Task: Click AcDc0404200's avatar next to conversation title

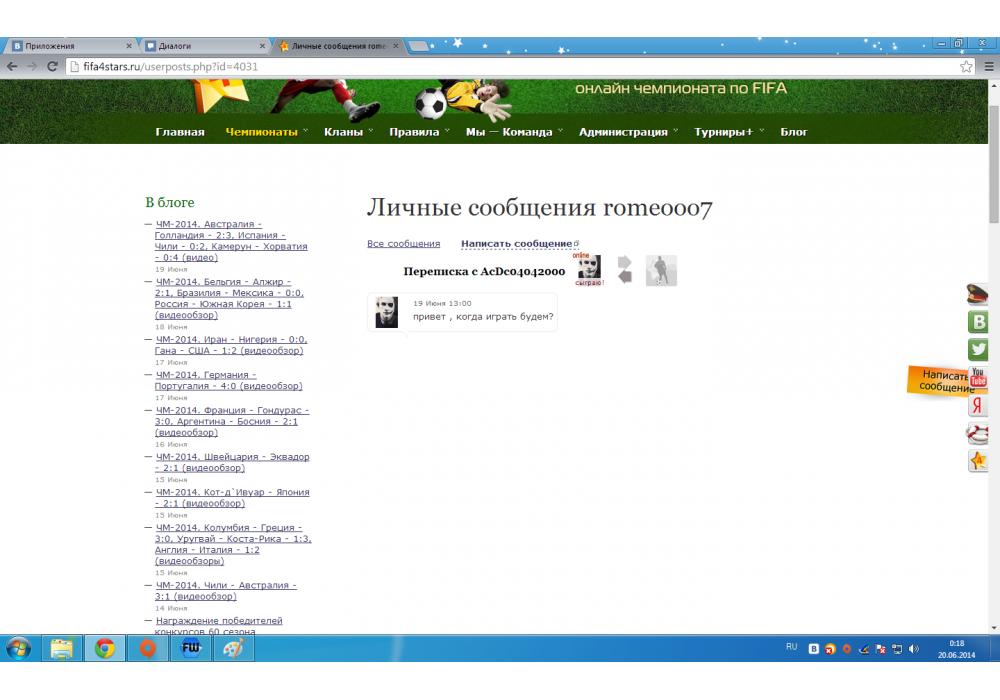Action: pyautogui.click(x=589, y=268)
